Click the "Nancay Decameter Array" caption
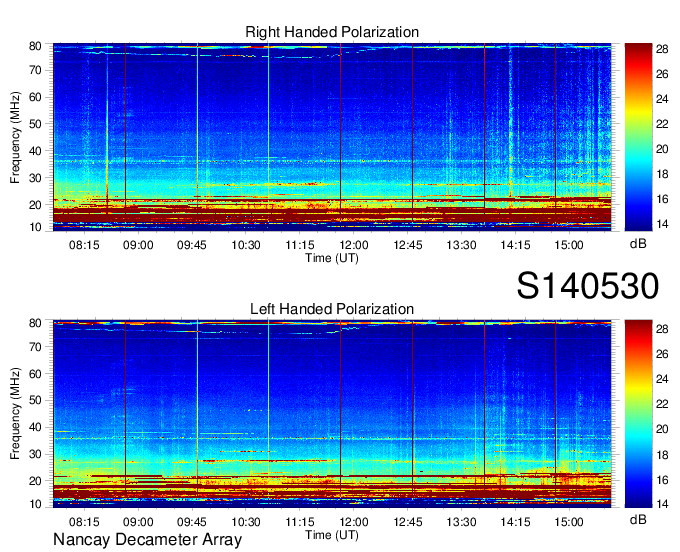 click(147, 539)
